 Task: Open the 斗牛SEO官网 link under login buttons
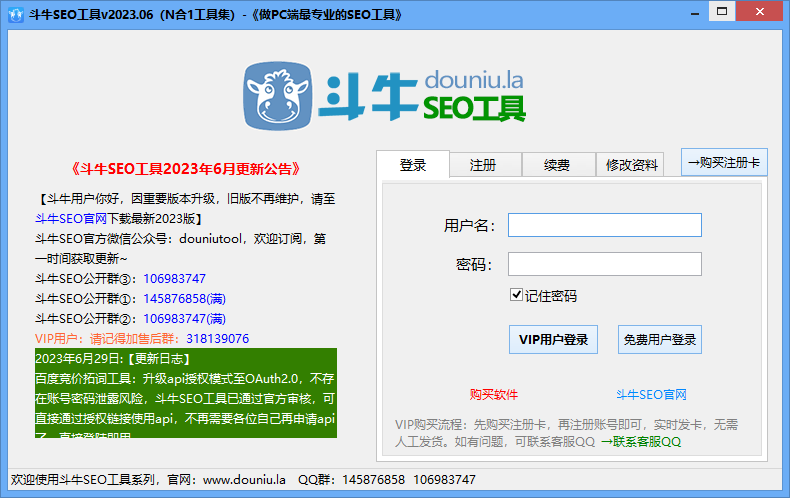[651, 395]
